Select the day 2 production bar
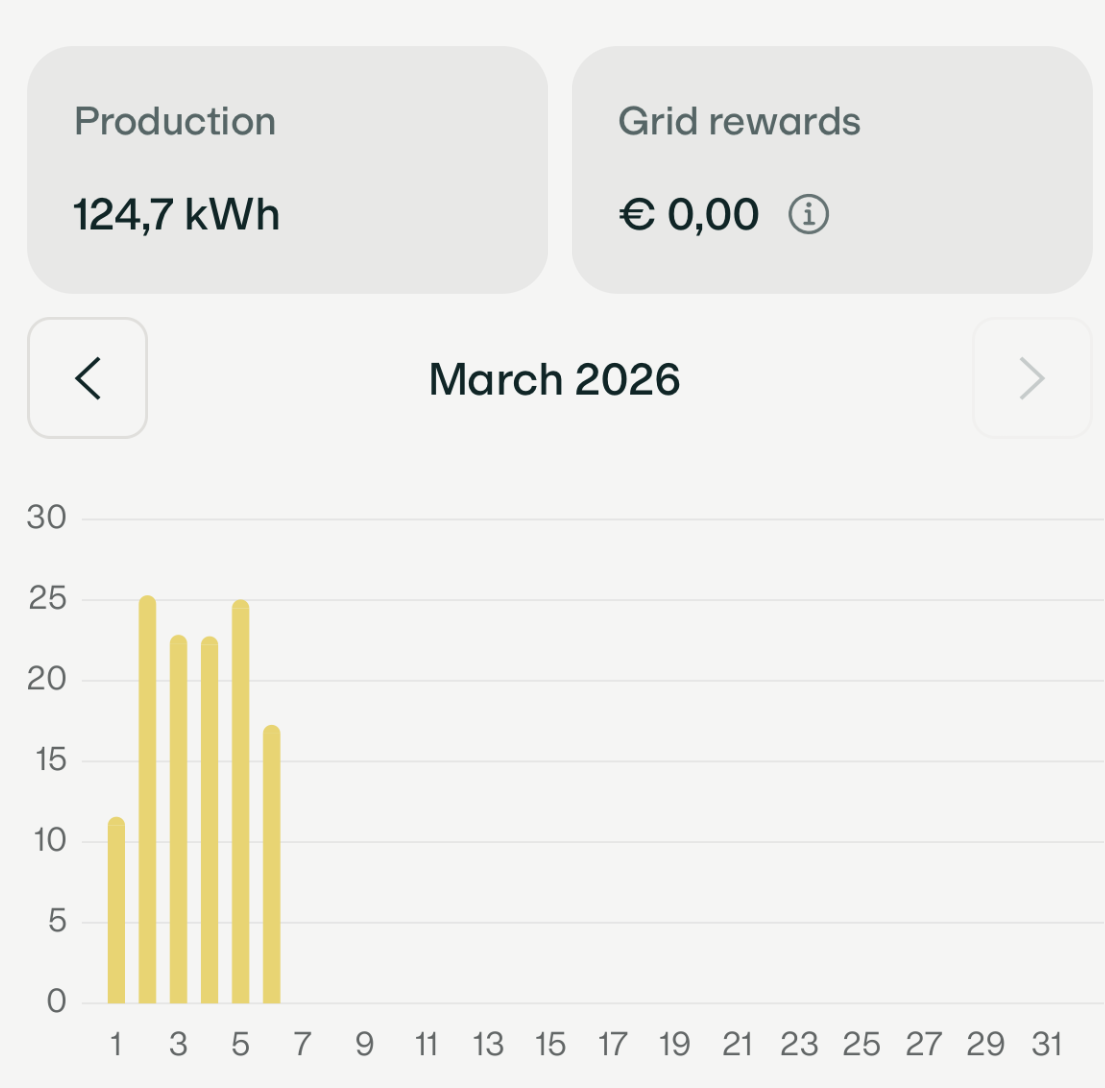 click(x=147, y=800)
